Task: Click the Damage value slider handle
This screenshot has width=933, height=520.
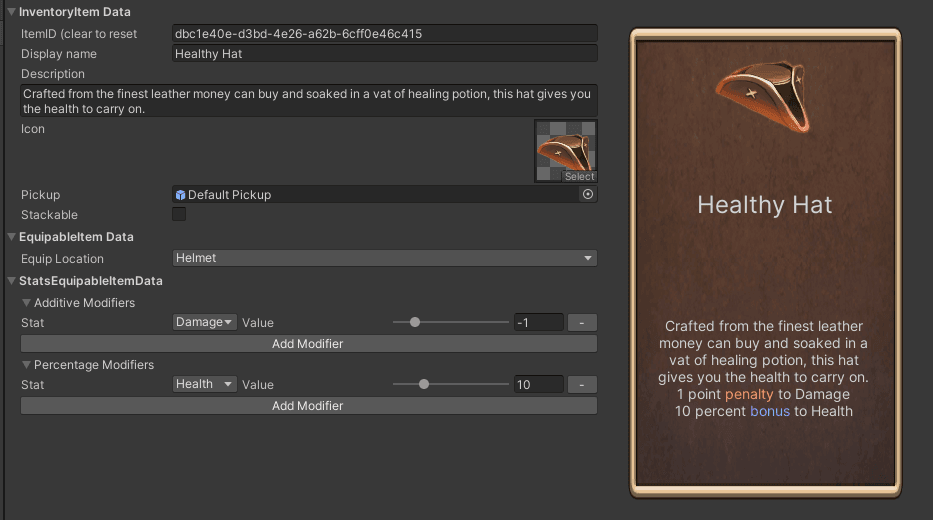Action: coord(415,323)
